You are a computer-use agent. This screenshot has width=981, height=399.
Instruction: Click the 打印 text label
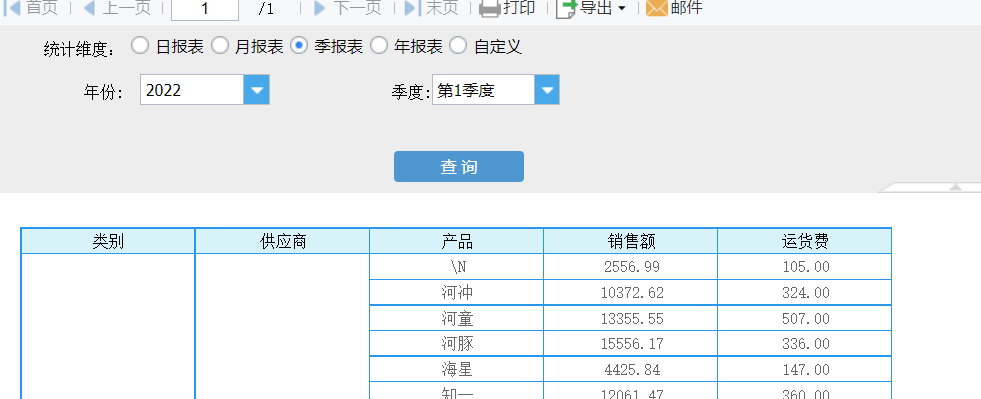519,8
